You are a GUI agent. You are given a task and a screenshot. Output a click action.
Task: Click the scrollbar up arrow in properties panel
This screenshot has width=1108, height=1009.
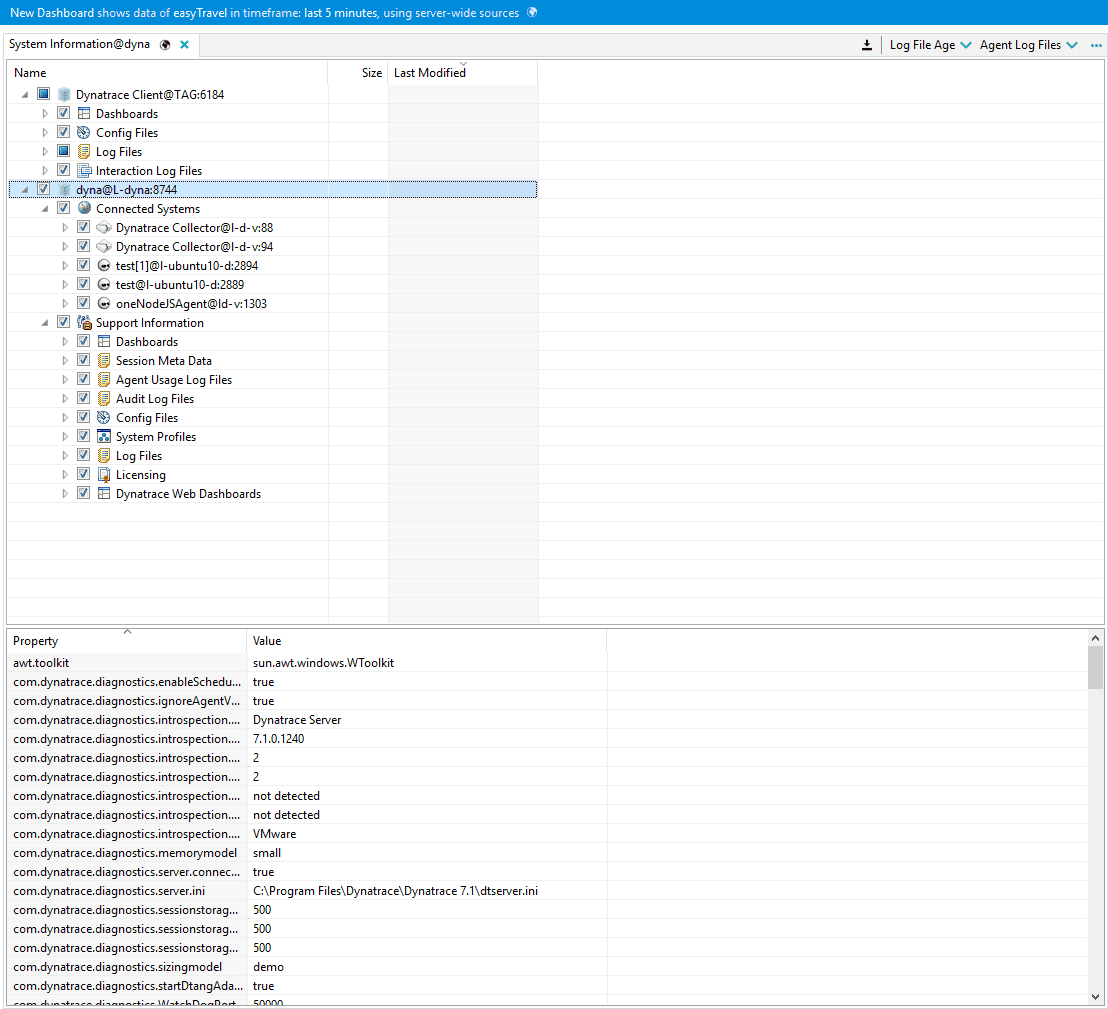tap(1095, 638)
